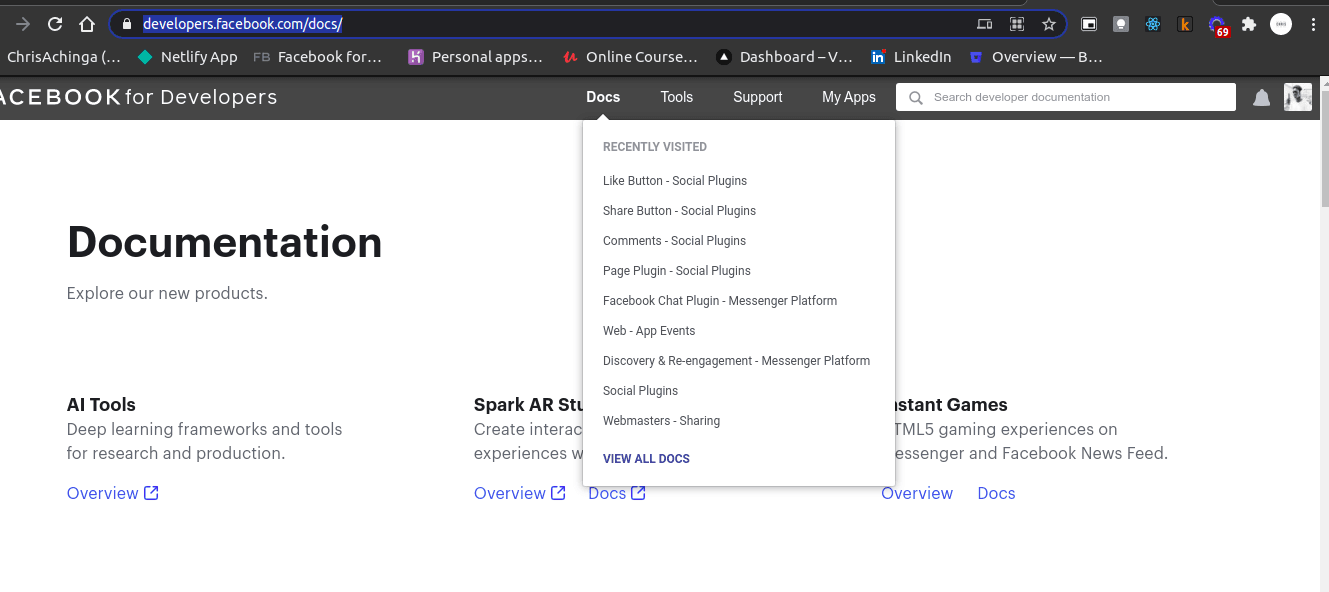
Task: Select Share Button - Social Plugins
Action: click(x=679, y=211)
